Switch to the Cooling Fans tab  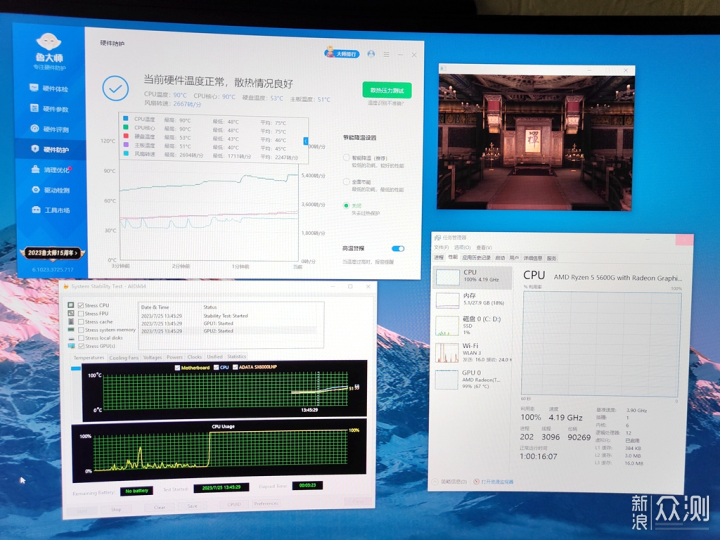point(124,358)
